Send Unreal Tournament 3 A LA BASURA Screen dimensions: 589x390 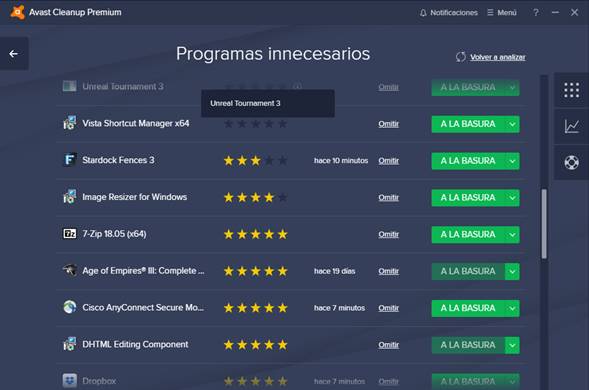(468, 88)
